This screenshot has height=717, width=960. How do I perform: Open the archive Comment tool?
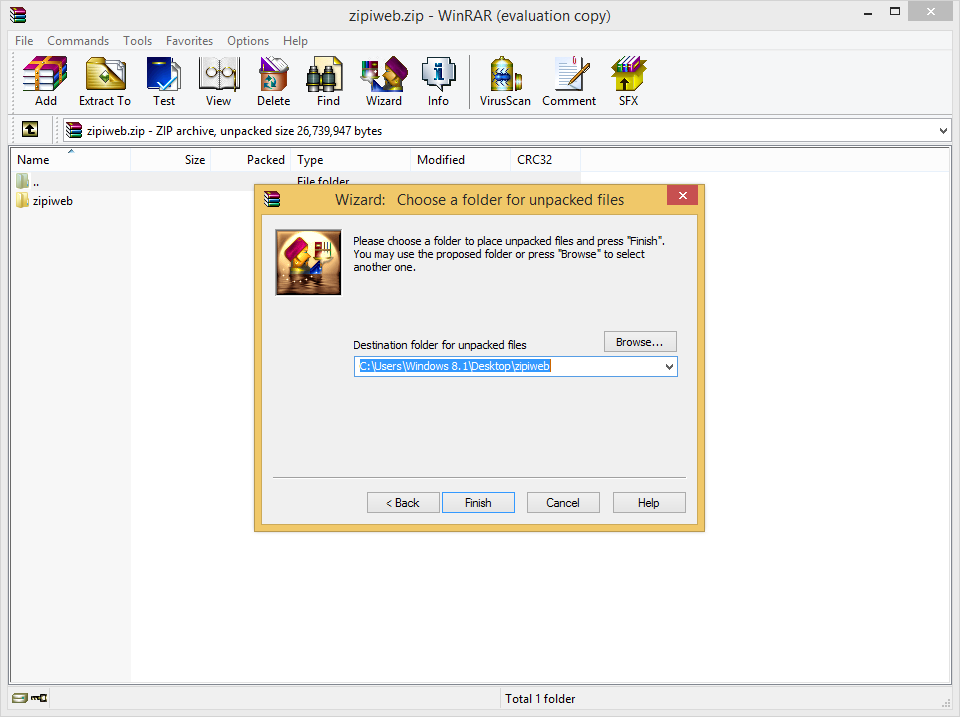point(569,81)
